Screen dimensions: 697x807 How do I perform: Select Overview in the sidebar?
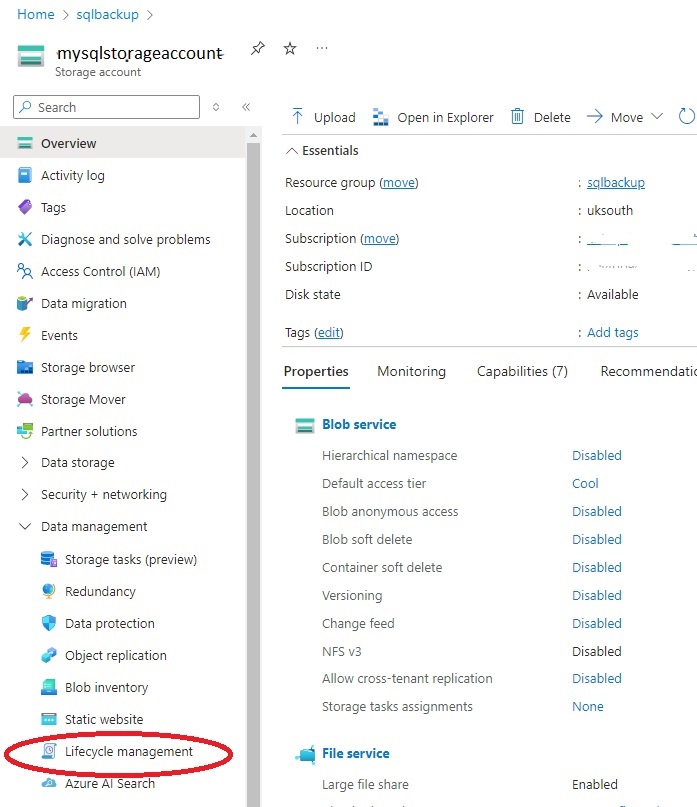[123, 143]
